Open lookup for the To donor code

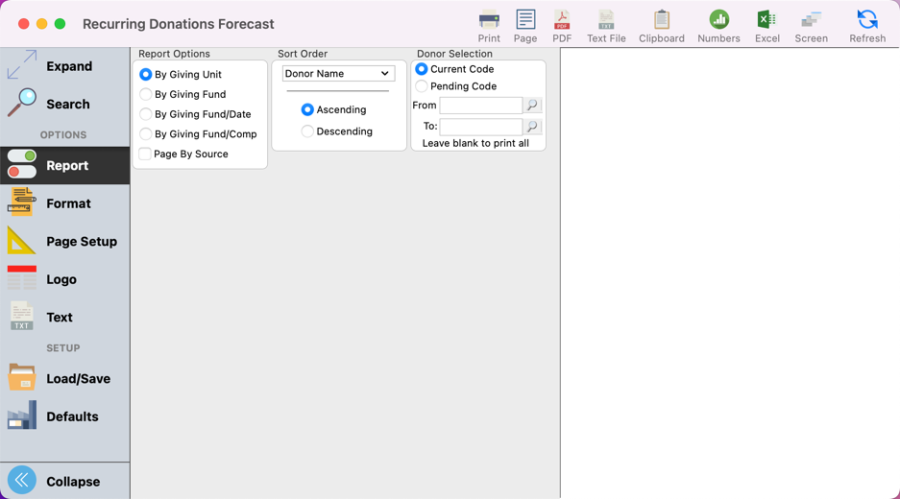(532, 127)
